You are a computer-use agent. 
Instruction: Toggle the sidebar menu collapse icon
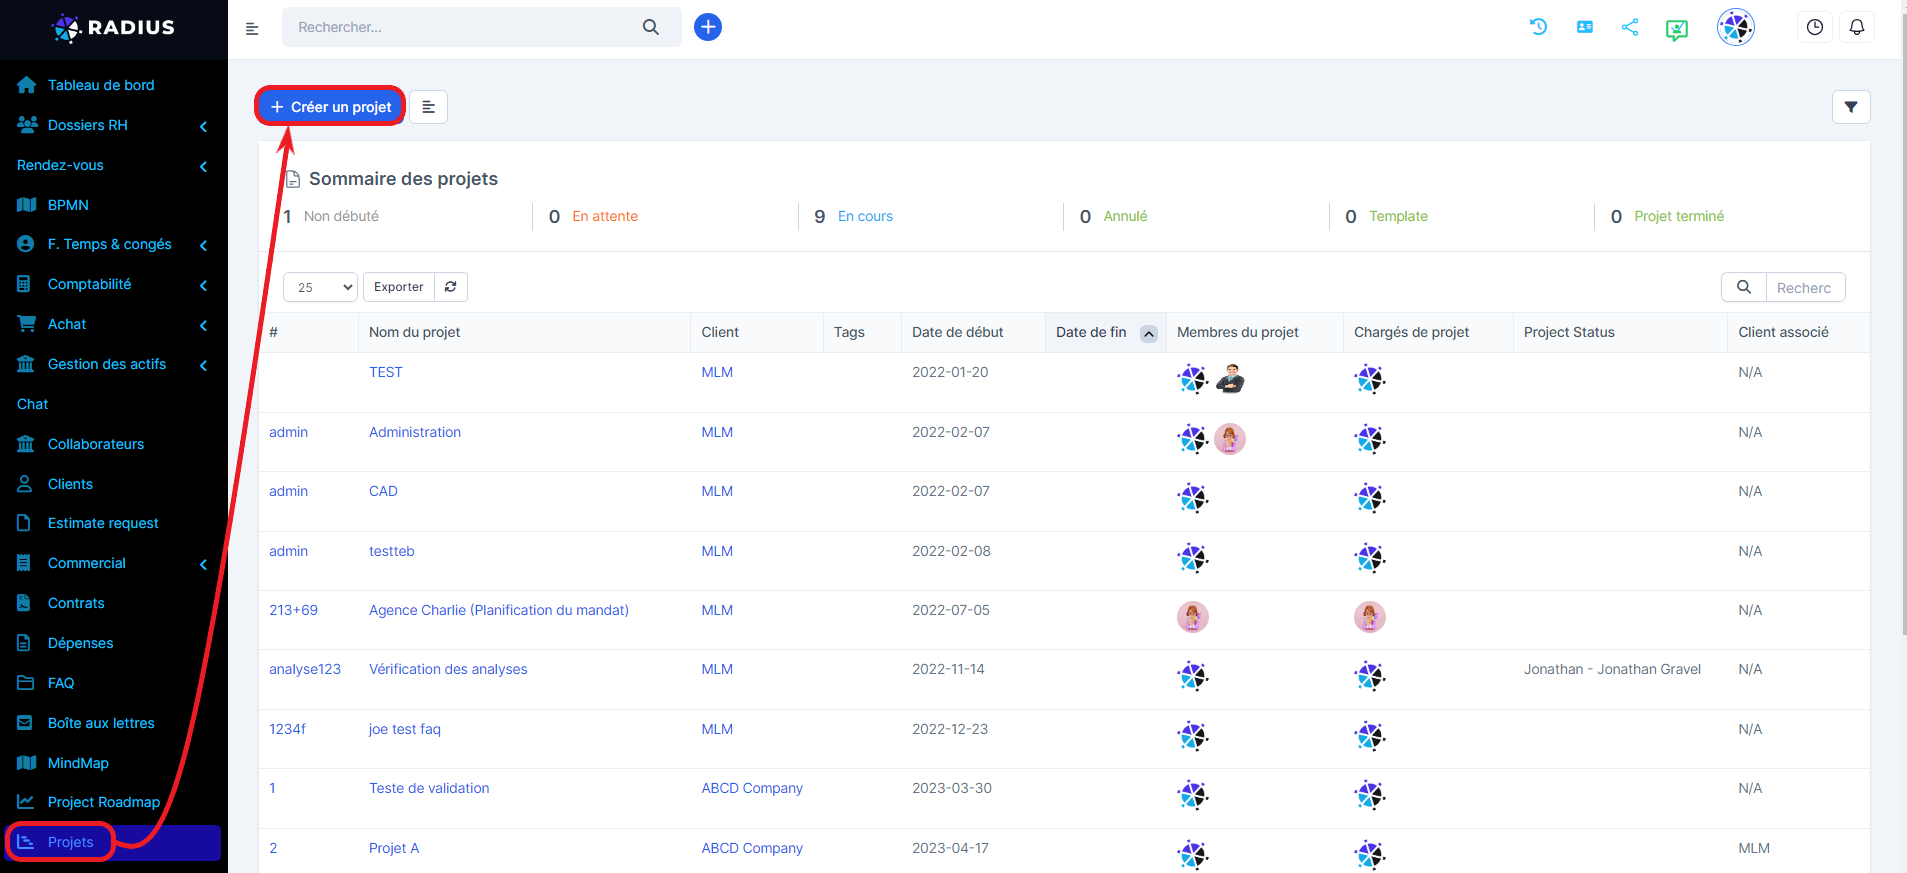coord(252,28)
